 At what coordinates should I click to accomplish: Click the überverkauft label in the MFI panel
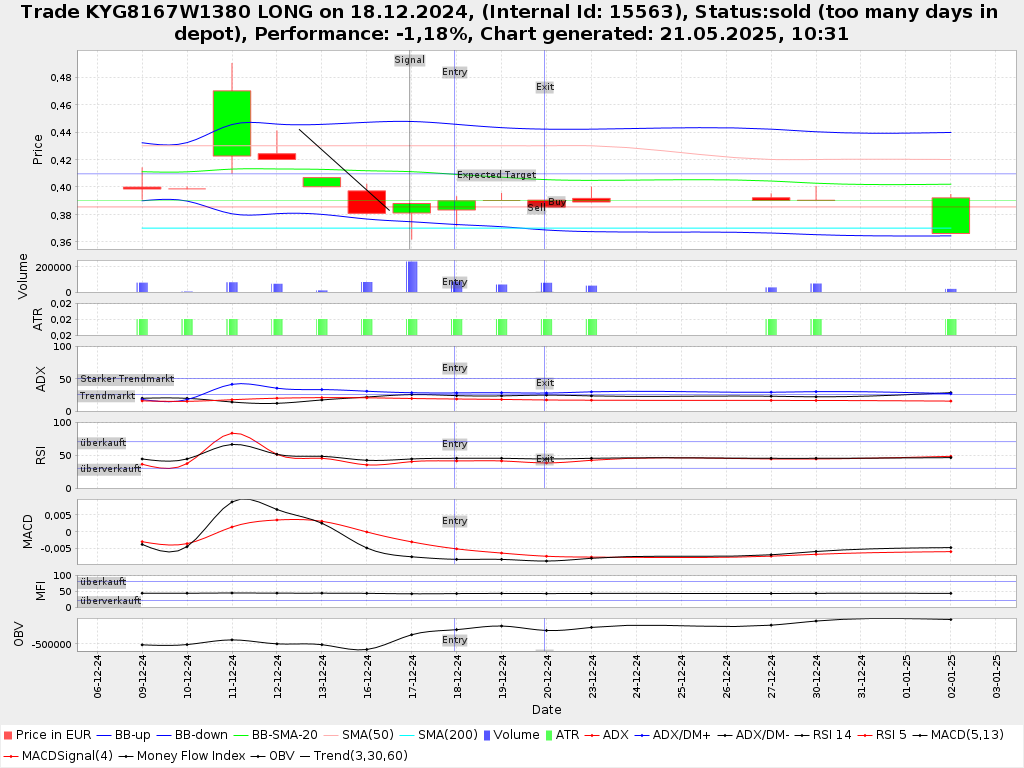pos(110,601)
